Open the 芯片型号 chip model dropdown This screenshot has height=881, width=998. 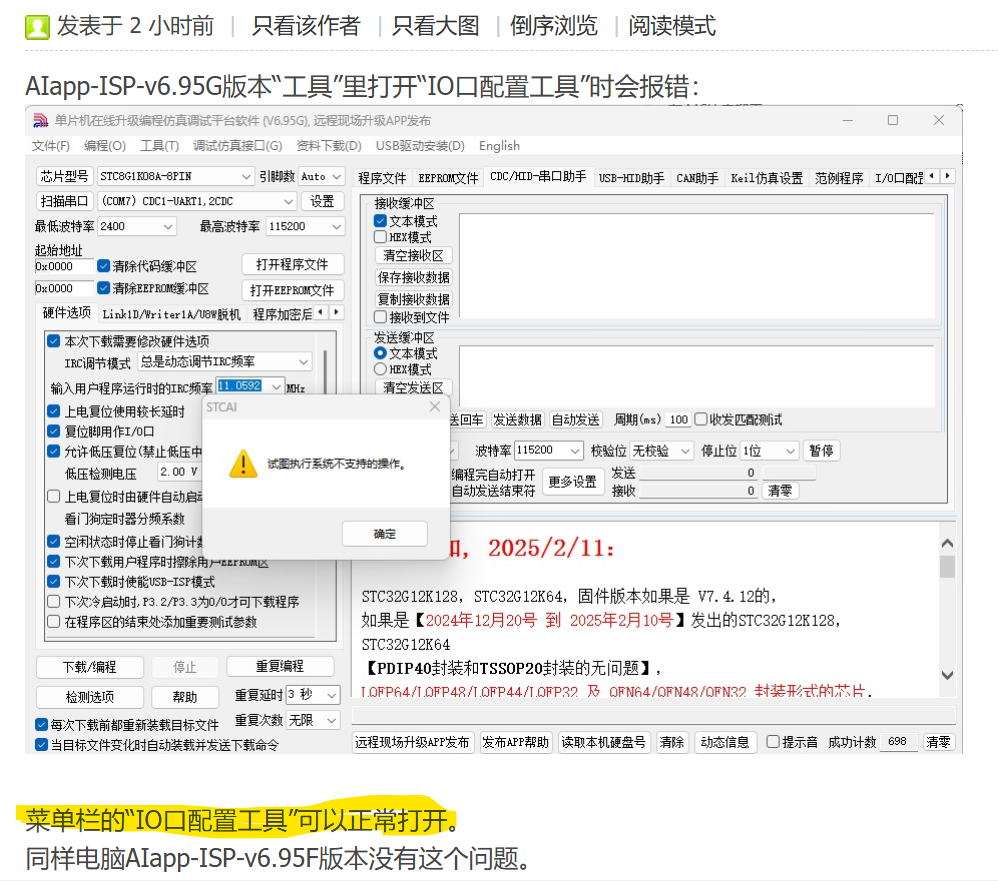(246, 176)
